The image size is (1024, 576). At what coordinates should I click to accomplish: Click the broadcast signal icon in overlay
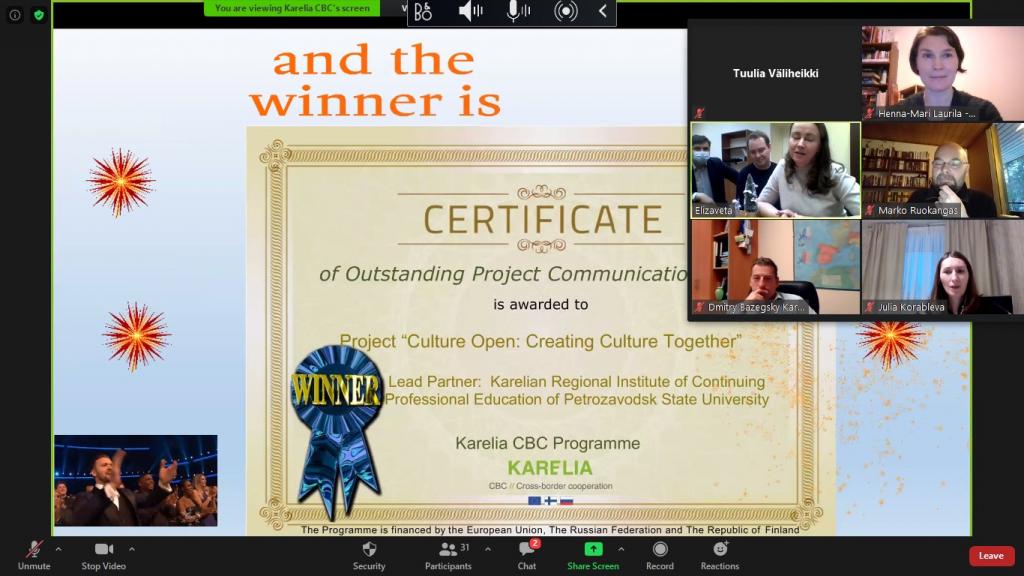tap(566, 11)
